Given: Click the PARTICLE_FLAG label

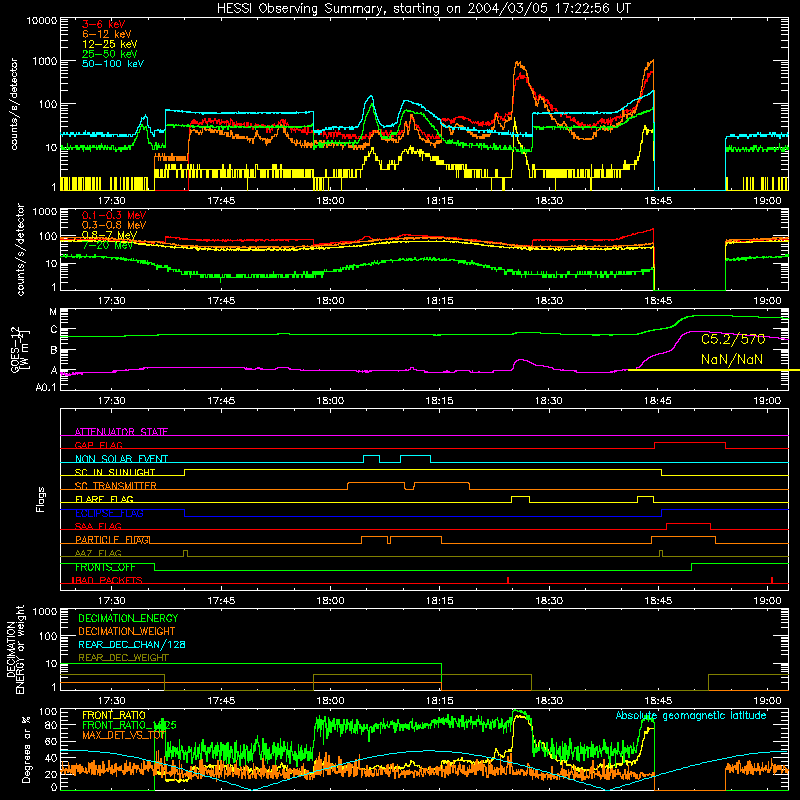Looking at the screenshot, I should pyautogui.click(x=112, y=540).
